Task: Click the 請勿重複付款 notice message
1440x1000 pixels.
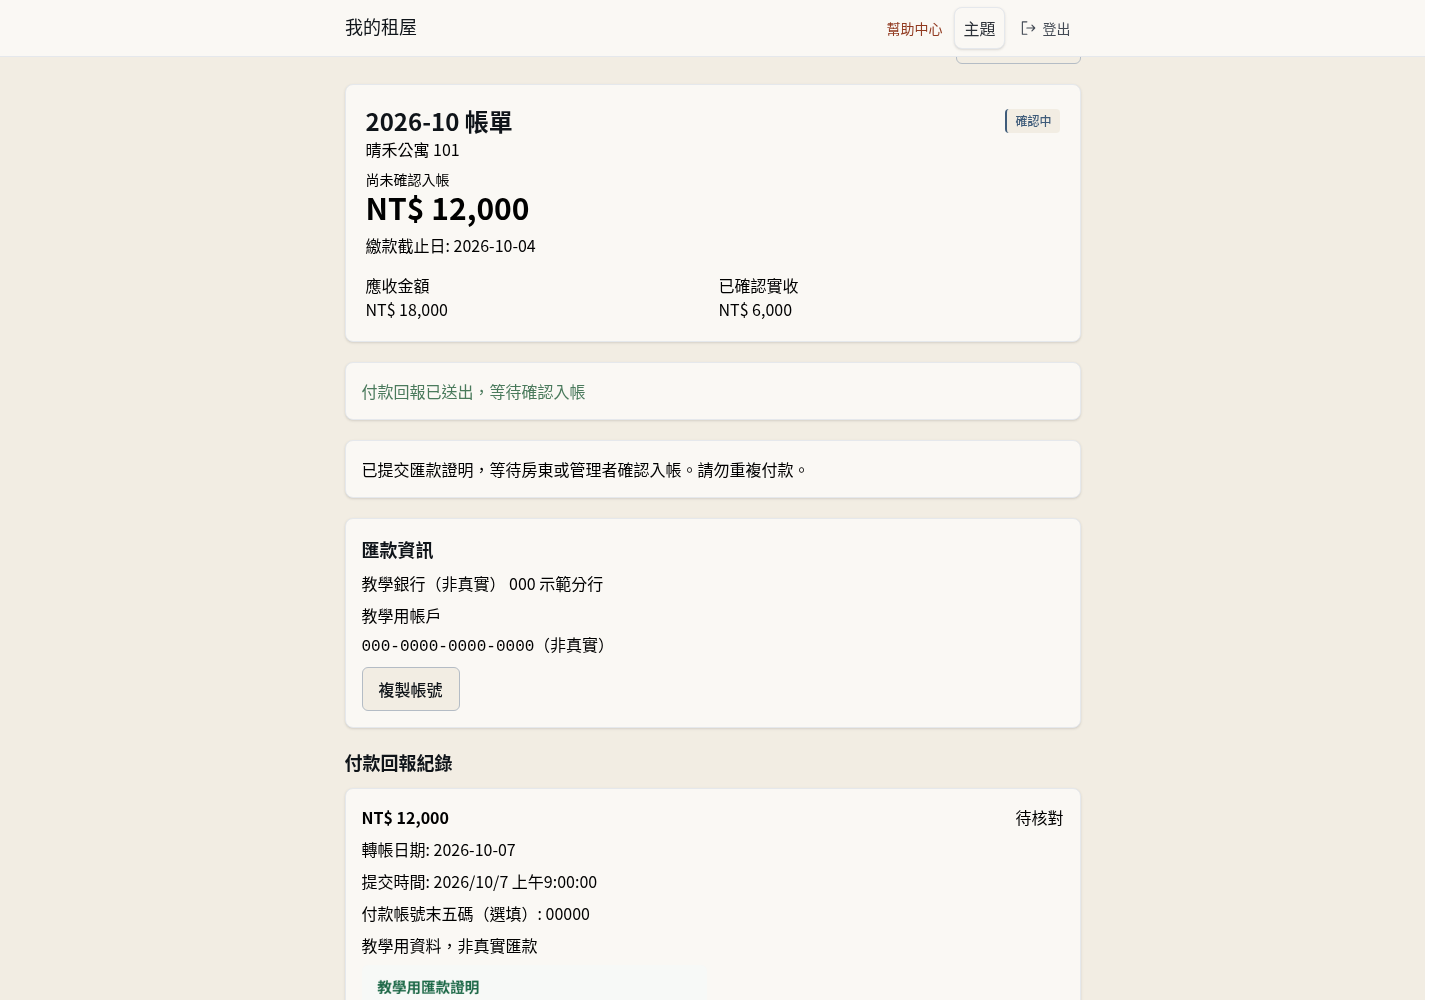Action: [x=585, y=470]
